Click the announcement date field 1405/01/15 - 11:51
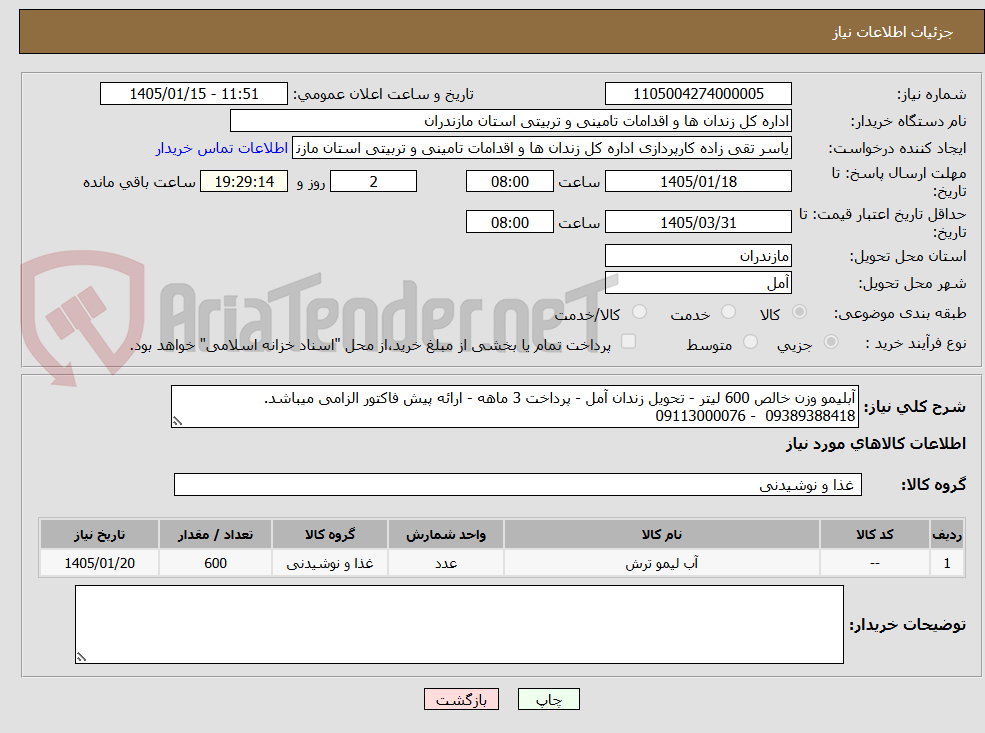The height and width of the screenshot is (733, 985). (193, 94)
